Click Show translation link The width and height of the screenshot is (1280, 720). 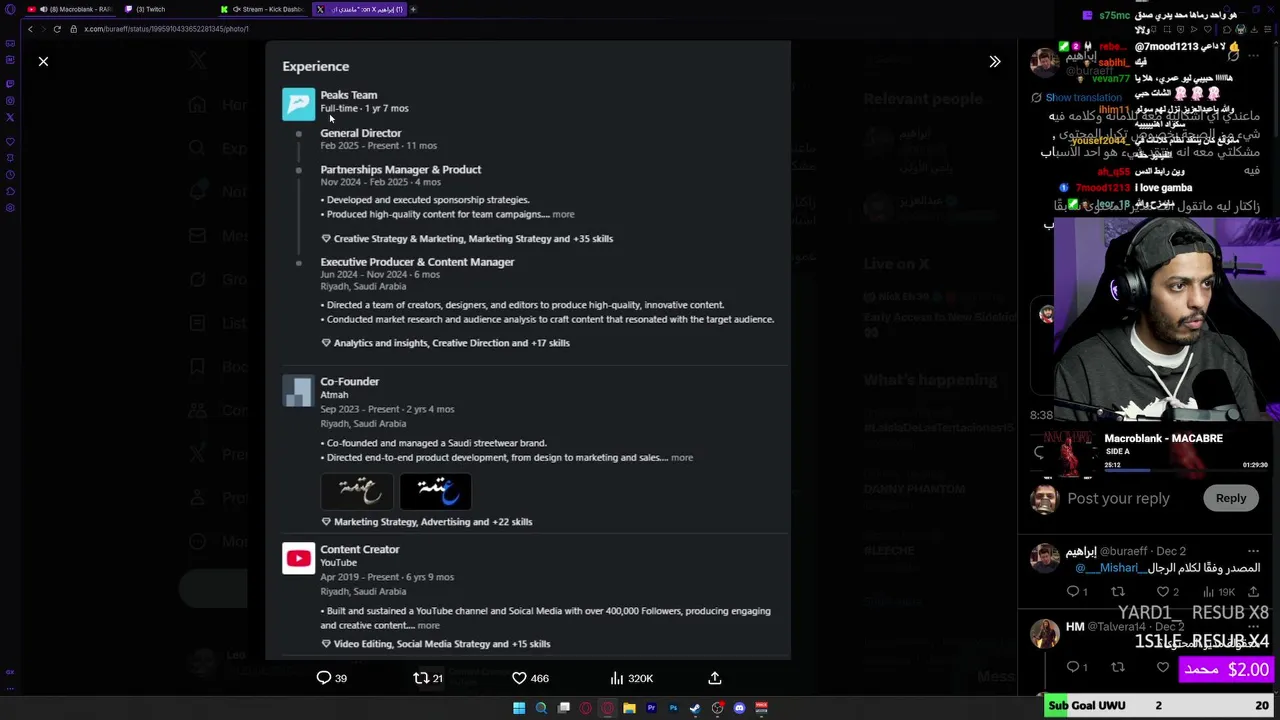tap(1083, 98)
